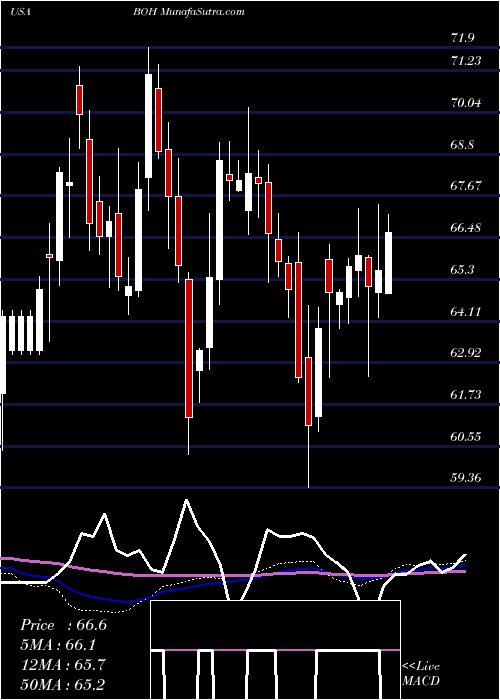Click the 66.48 price level label

(x=466, y=228)
